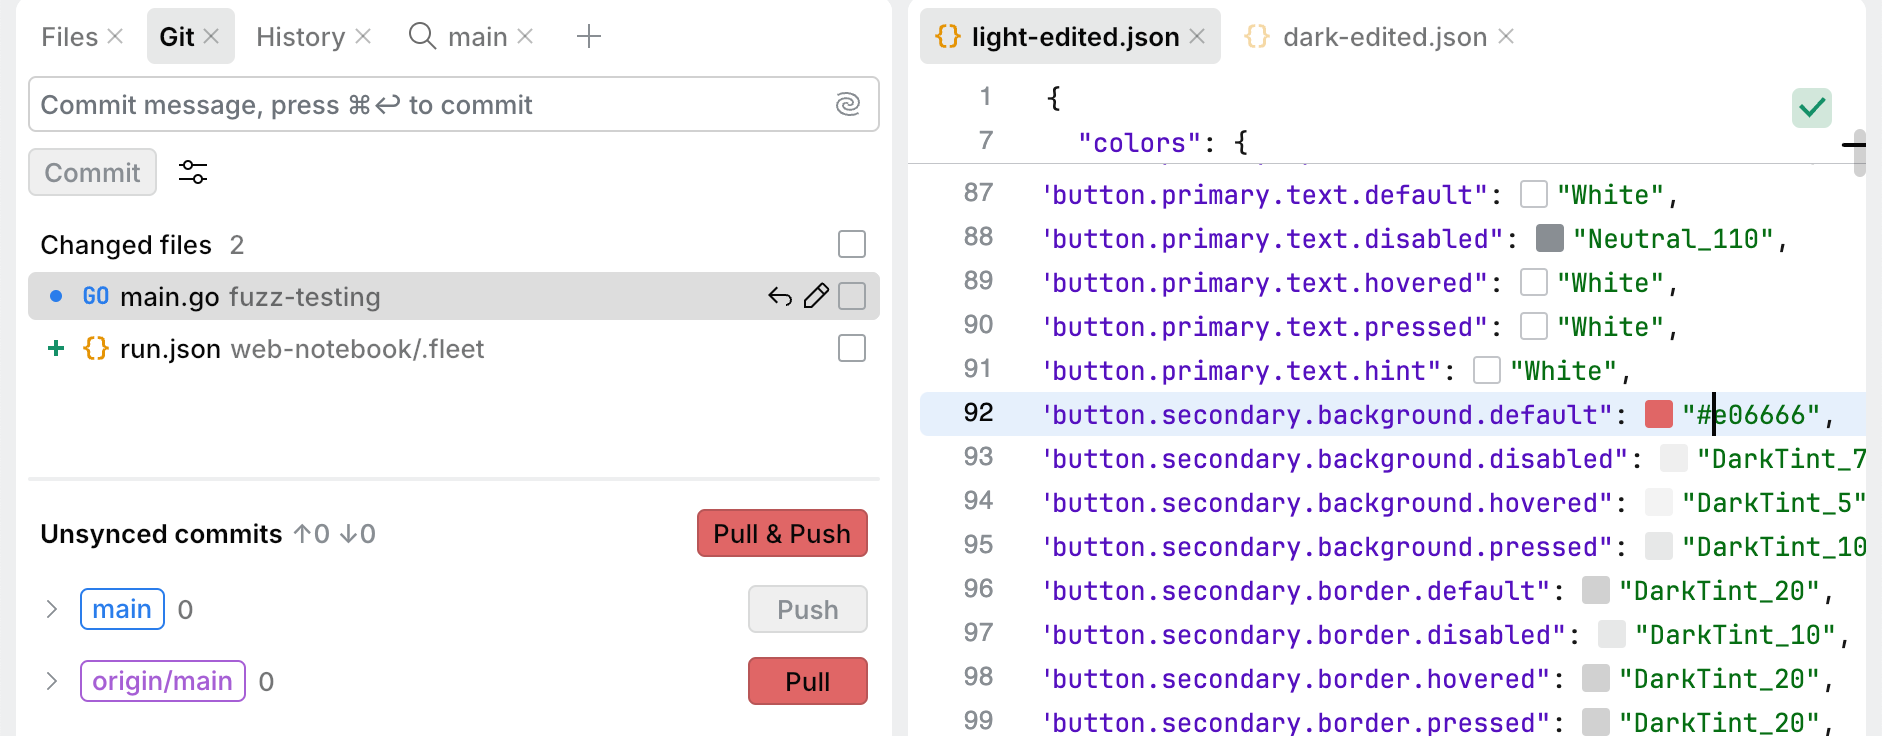
Task: Click the AI commit message generator icon
Action: 847,104
